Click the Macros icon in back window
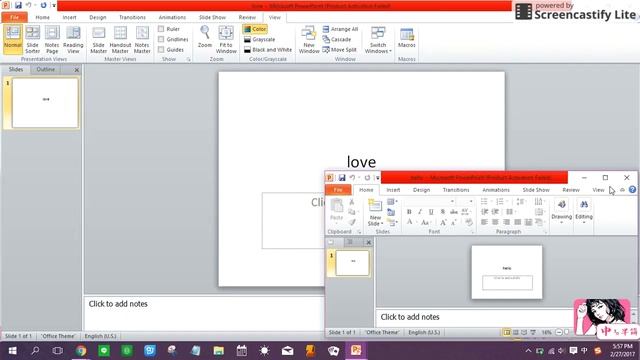640x360 pixels. [407, 38]
